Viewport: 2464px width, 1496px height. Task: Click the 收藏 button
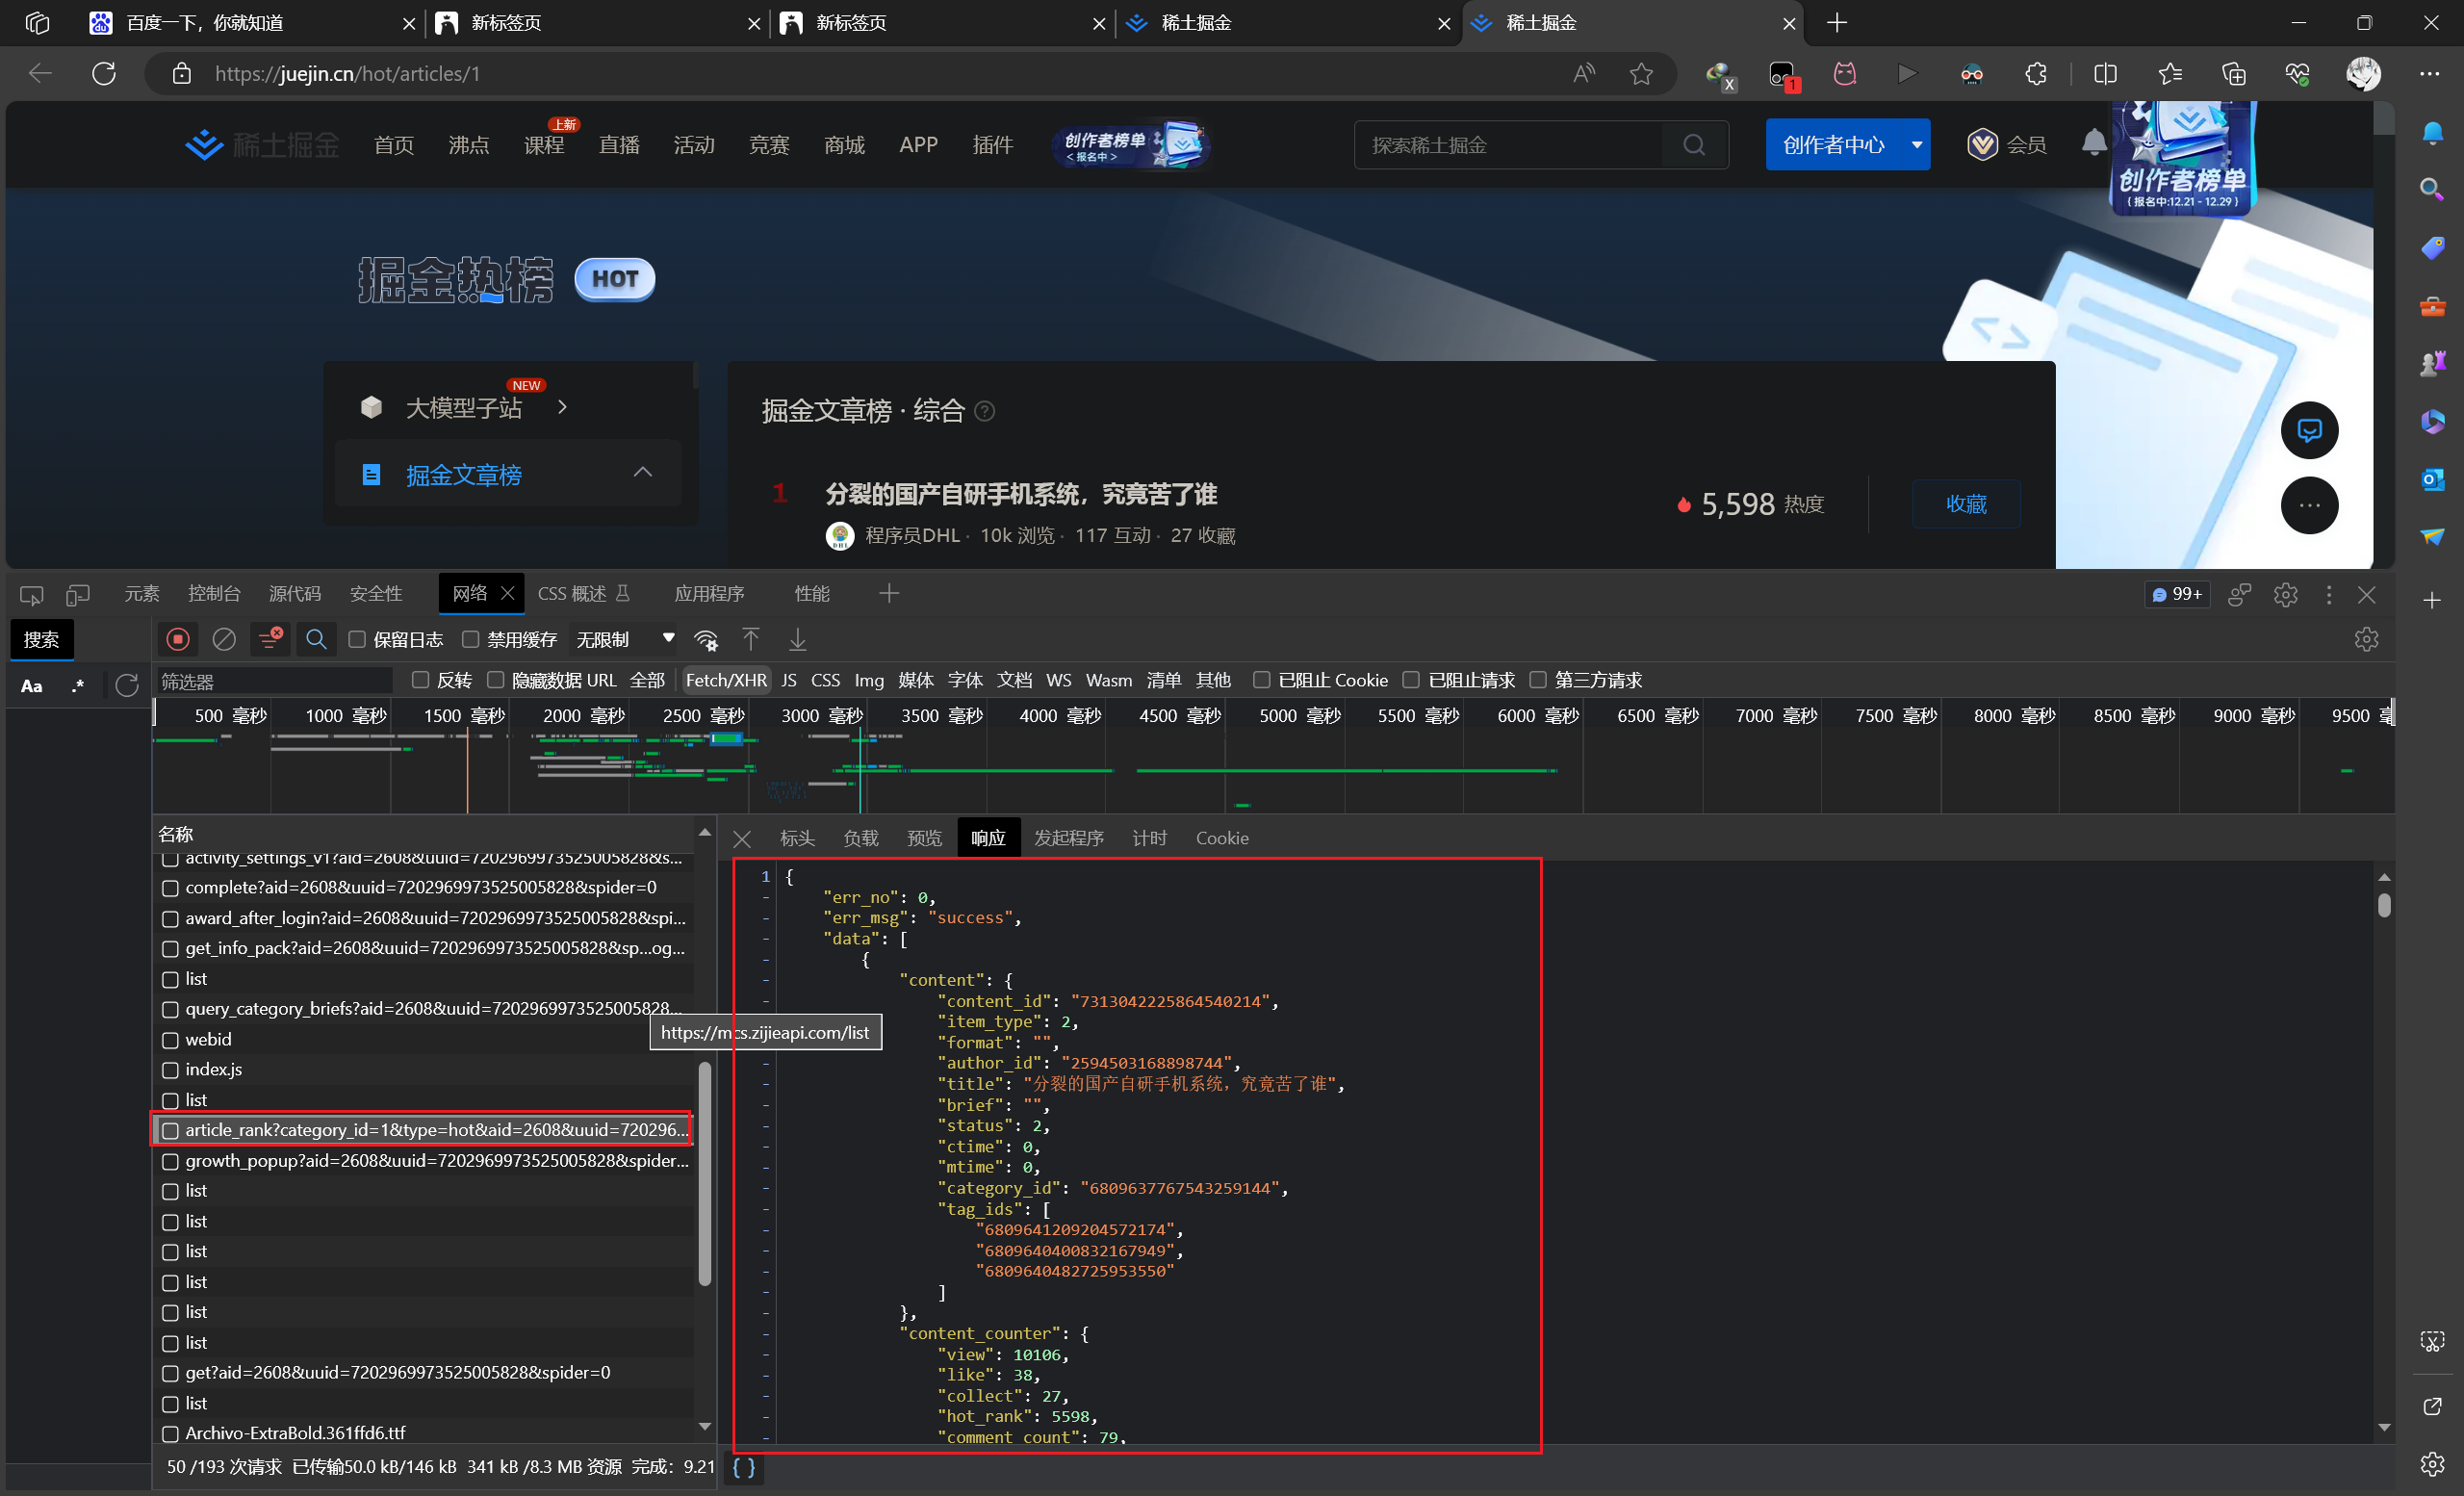point(1966,504)
